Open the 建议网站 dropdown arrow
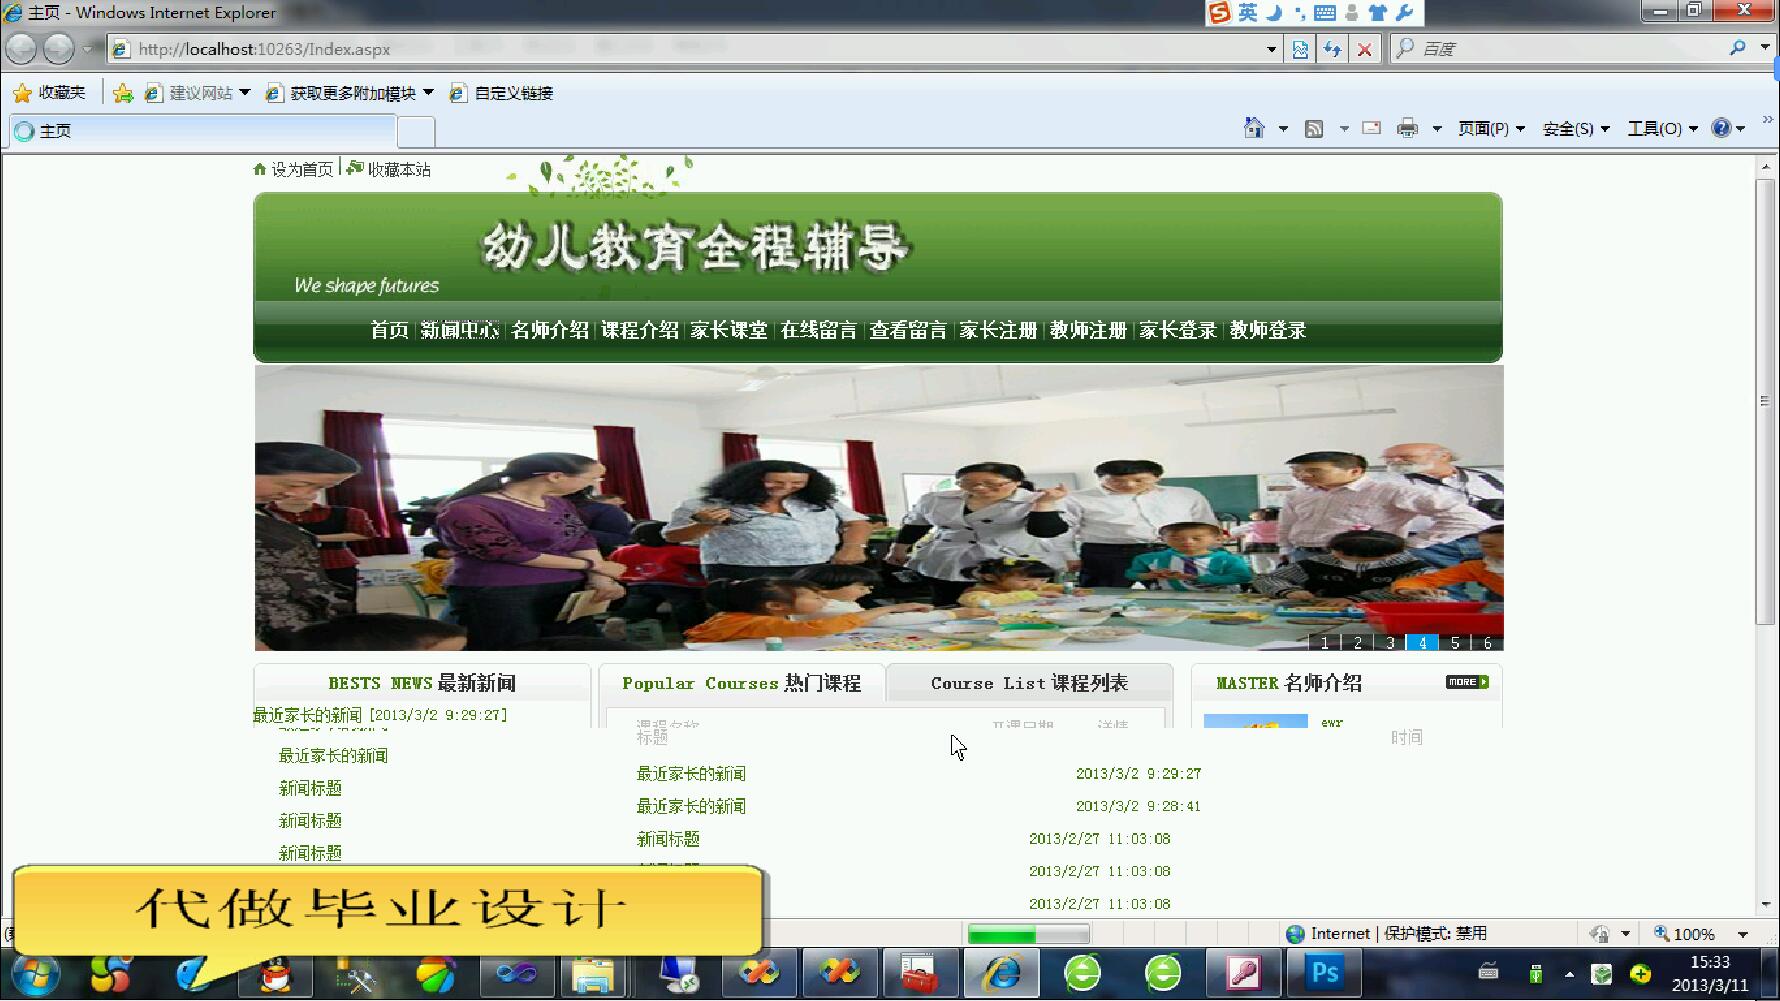The width and height of the screenshot is (1780, 1001). click(244, 92)
